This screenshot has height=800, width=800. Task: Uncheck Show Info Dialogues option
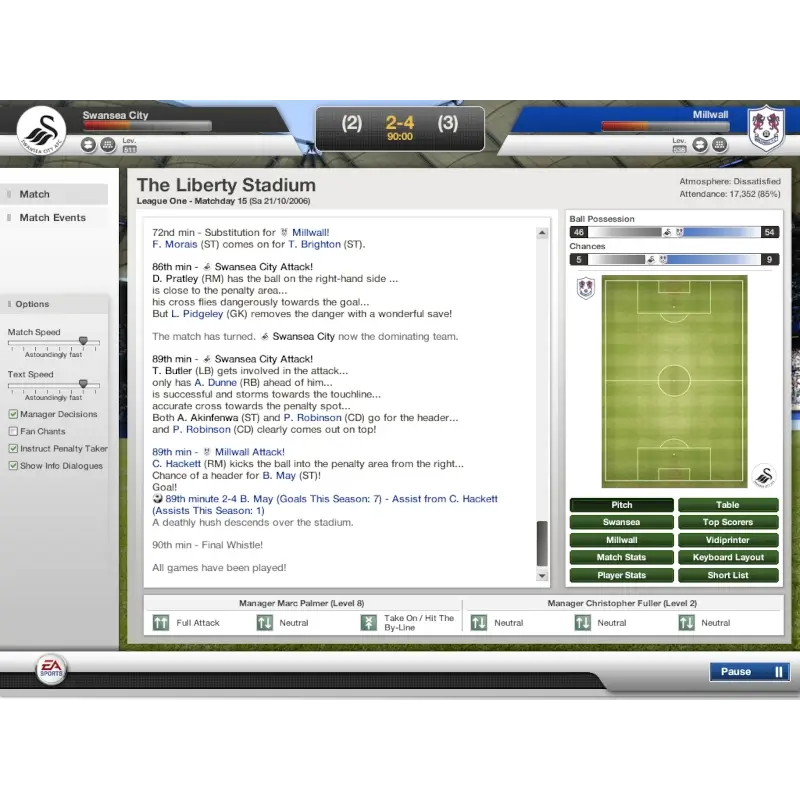(13, 466)
